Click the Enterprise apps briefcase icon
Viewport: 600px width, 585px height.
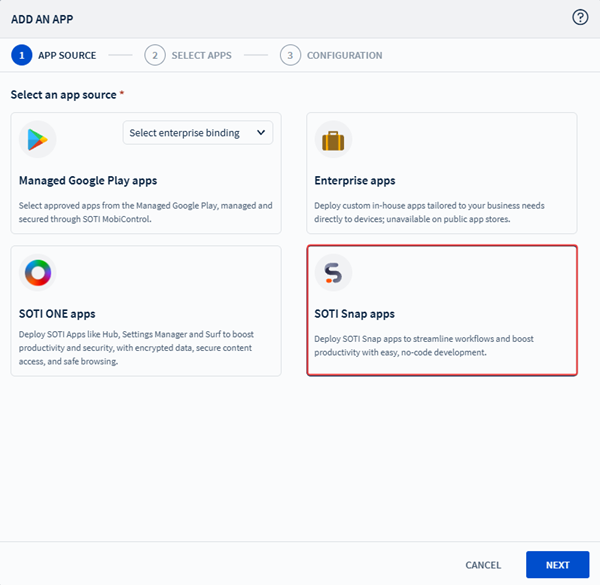tap(334, 139)
